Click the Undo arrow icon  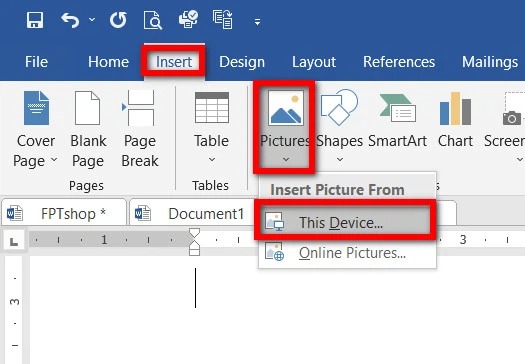coord(70,20)
